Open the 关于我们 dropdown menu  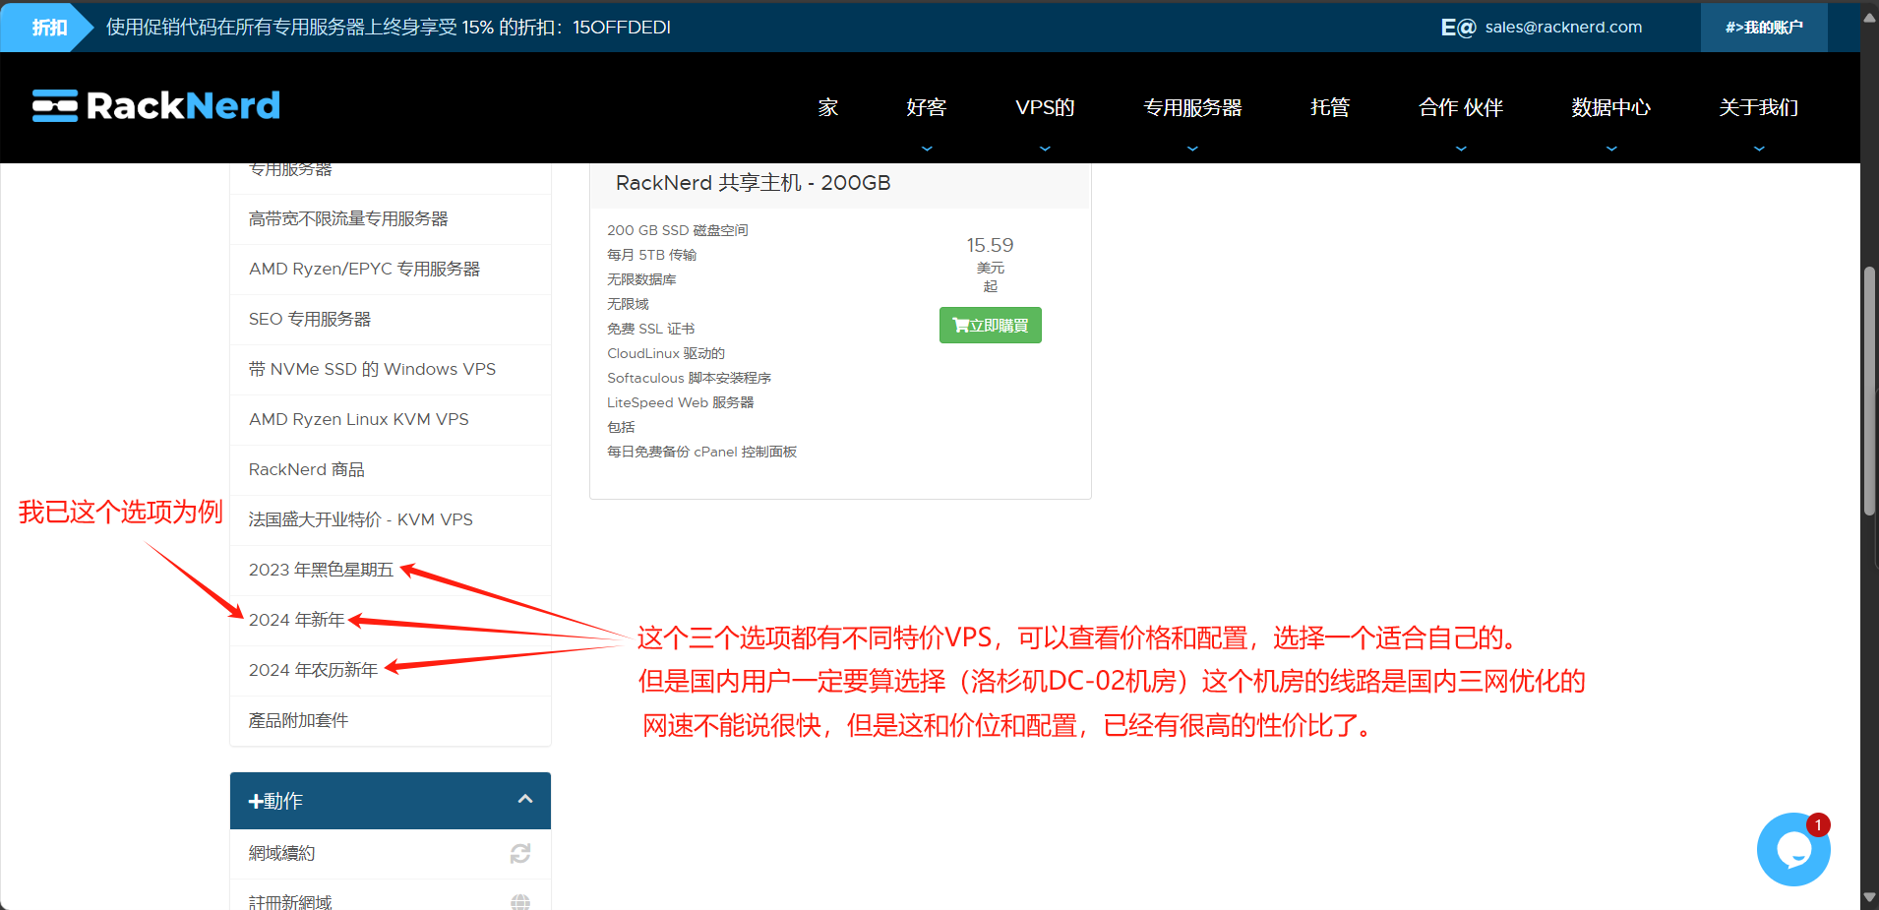(1758, 108)
